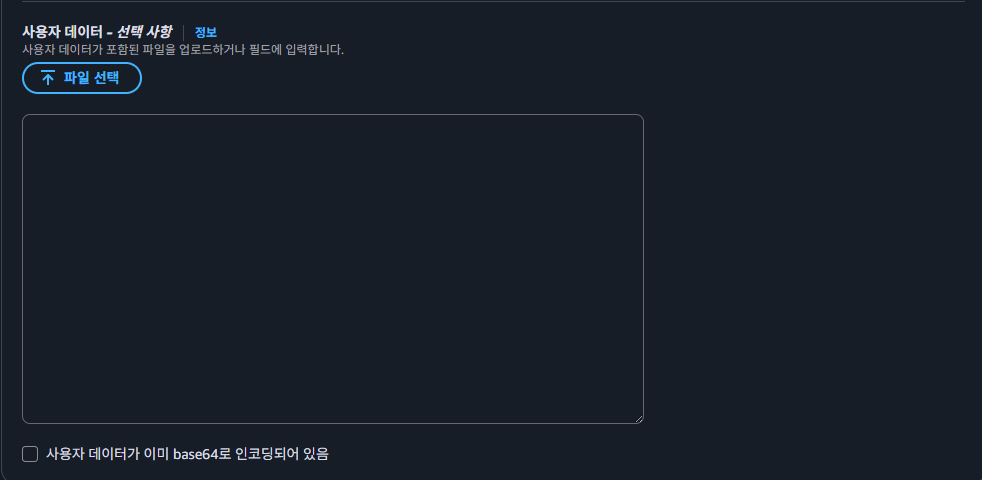Click the italic 선택 사항 text
The image size is (982, 480).
pyautogui.click(x=144, y=32)
